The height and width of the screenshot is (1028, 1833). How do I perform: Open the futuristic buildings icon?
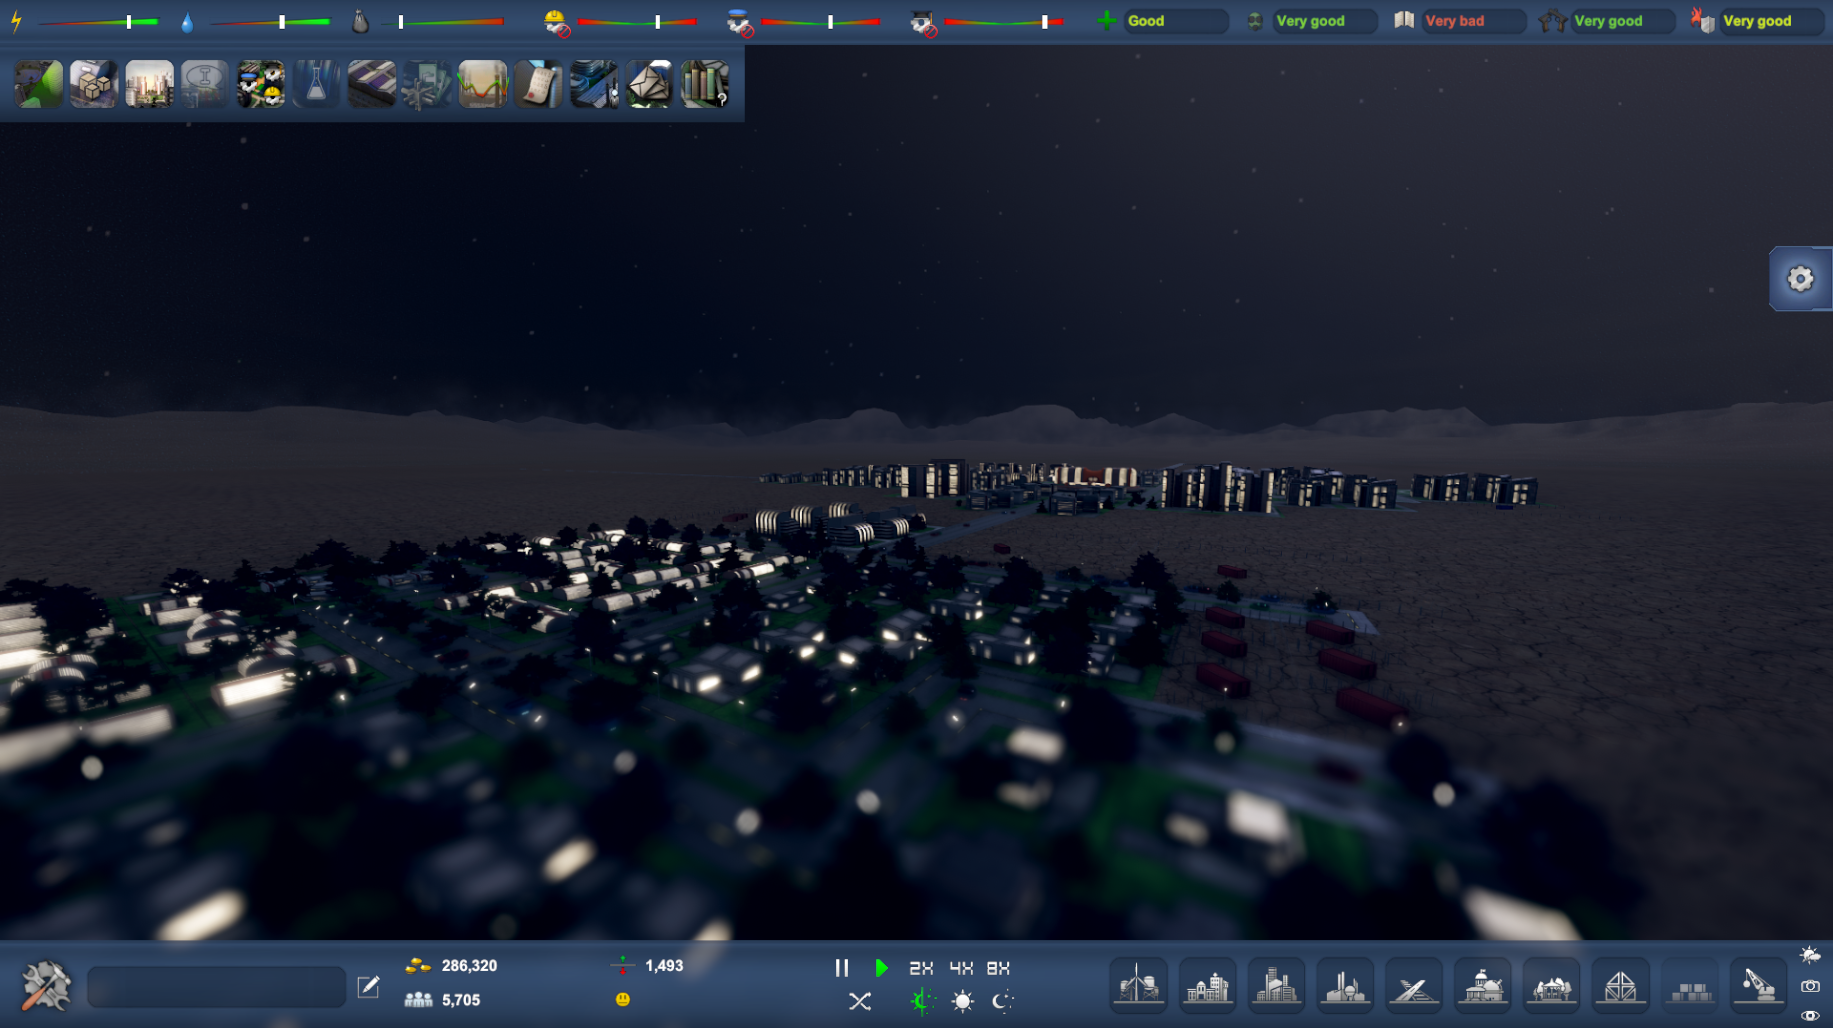point(594,84)
